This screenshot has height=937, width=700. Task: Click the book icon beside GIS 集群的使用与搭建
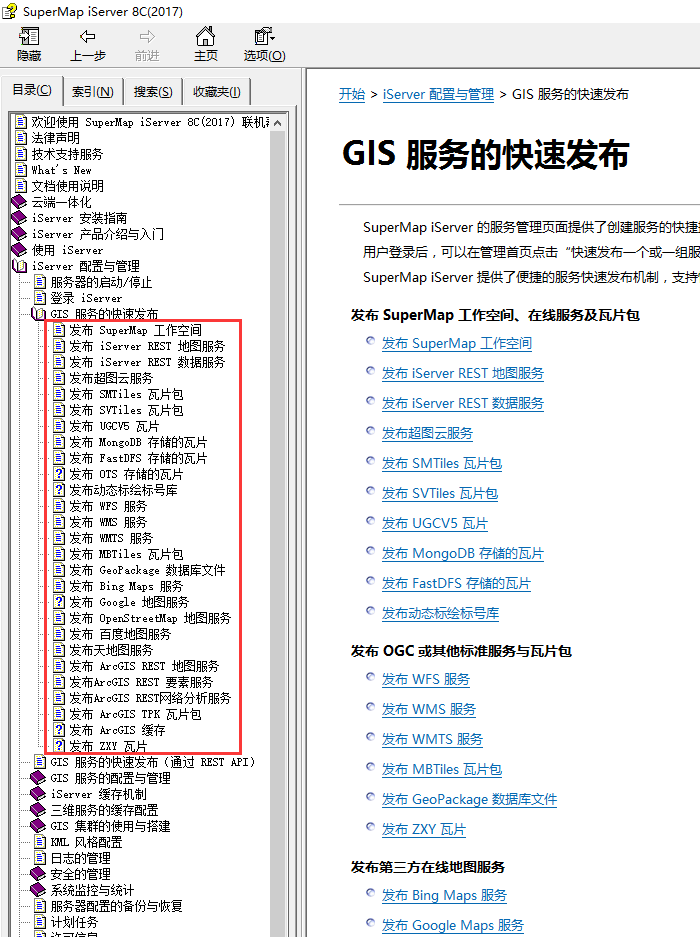pyautogui.click(x=38, y=826)
